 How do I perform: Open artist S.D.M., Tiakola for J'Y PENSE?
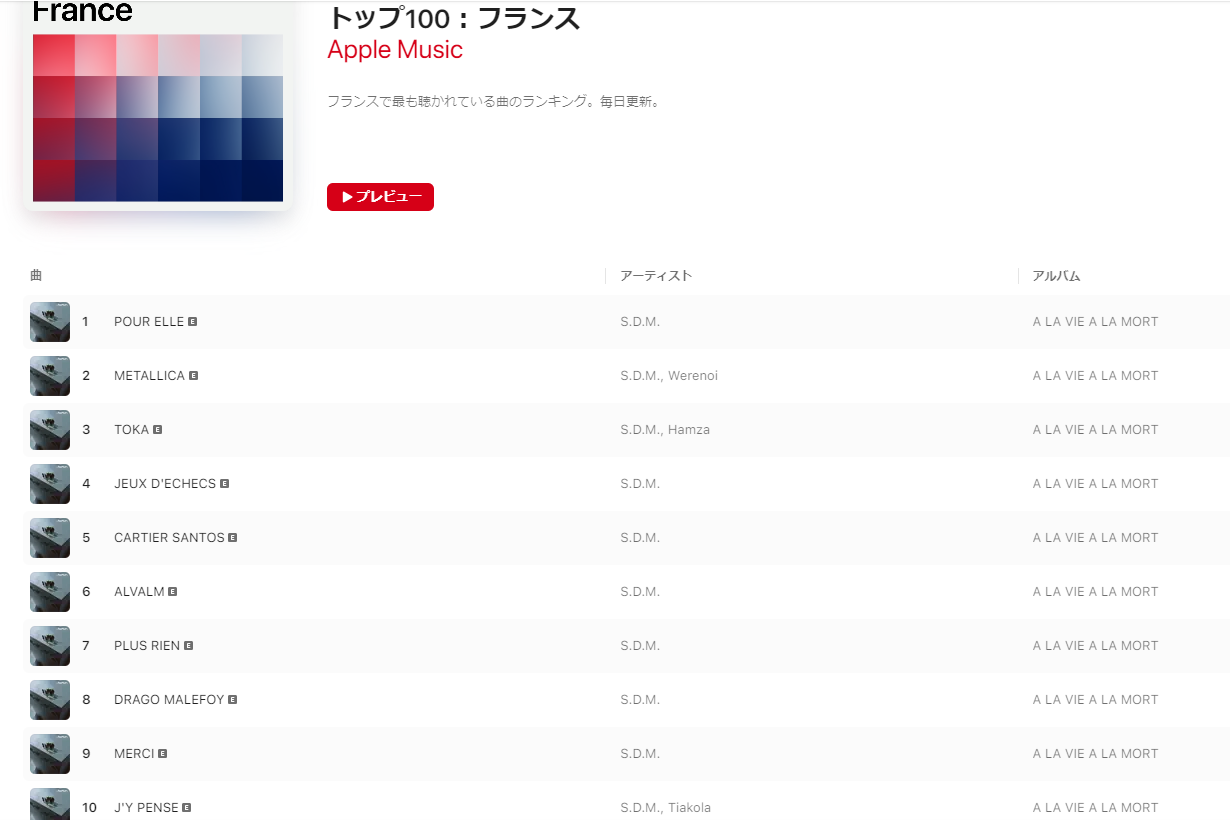(665, 808)
